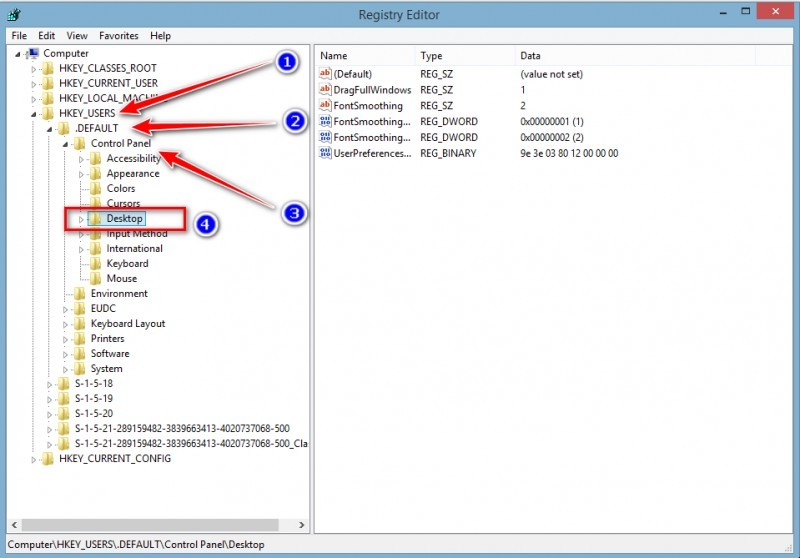Click the International folder icon
Viewport: 800px width, 558px height.
click(95, 248)
